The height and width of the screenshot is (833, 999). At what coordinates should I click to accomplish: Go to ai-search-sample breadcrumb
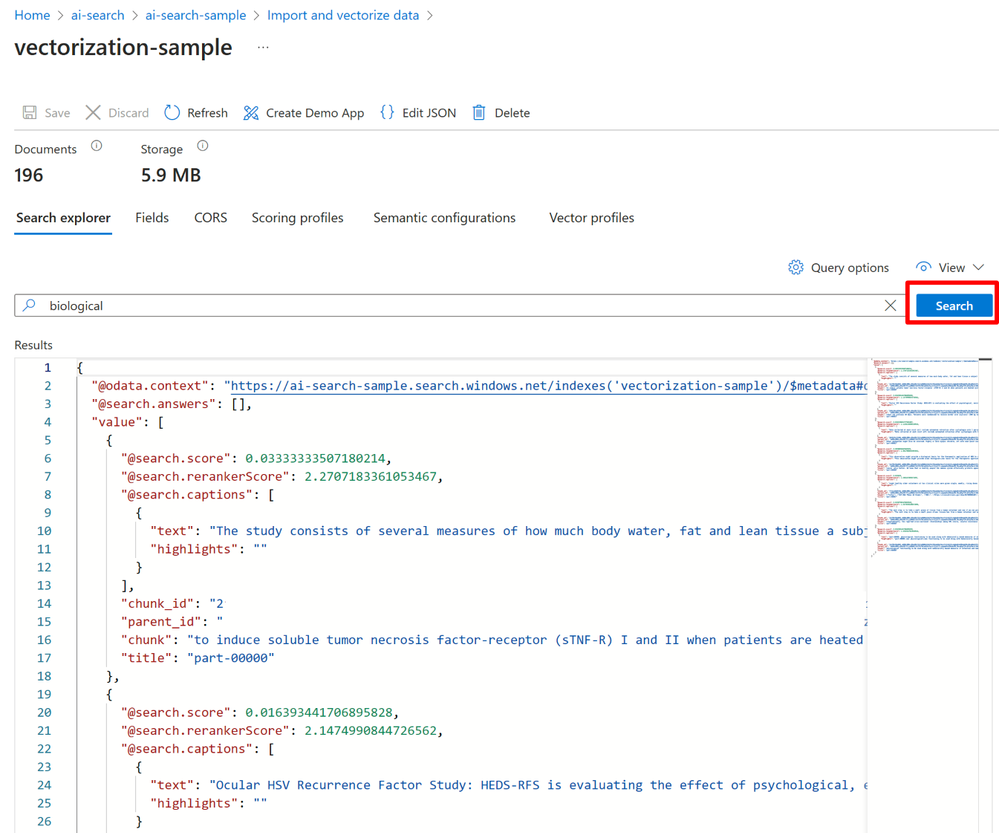coord(196,15)
